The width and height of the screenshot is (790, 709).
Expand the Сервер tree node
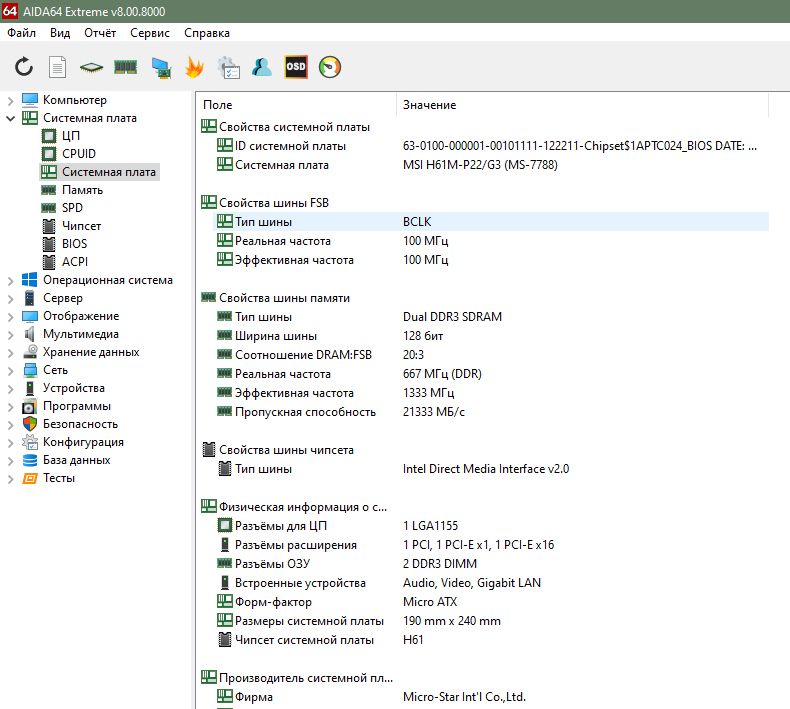pos(11,299)
